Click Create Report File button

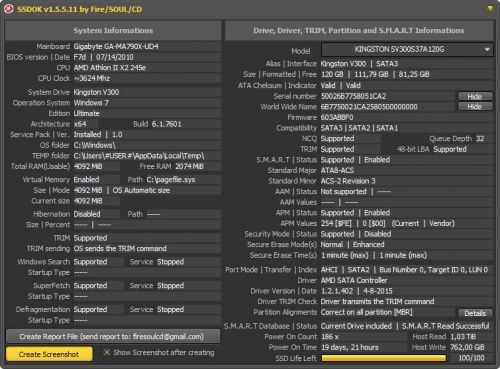113,336
